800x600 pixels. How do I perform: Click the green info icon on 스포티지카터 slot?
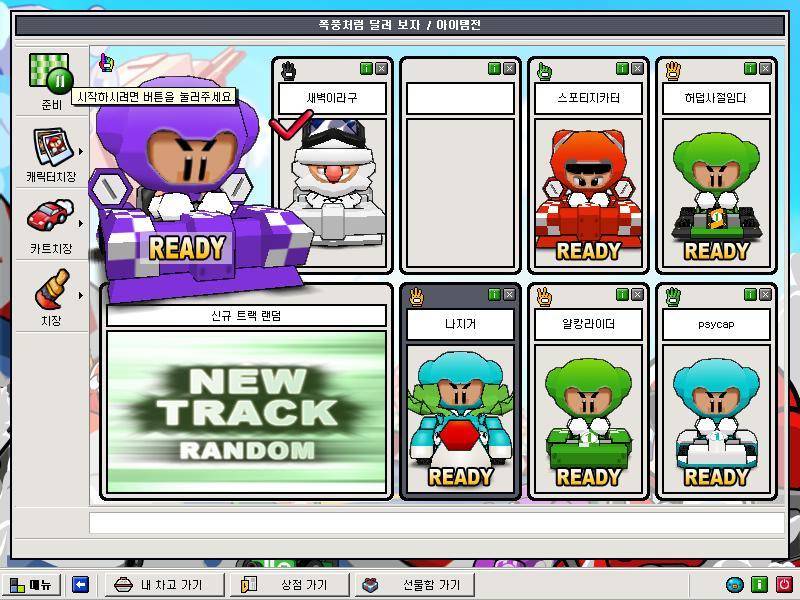pyautogui.click(x=622, y=69)
